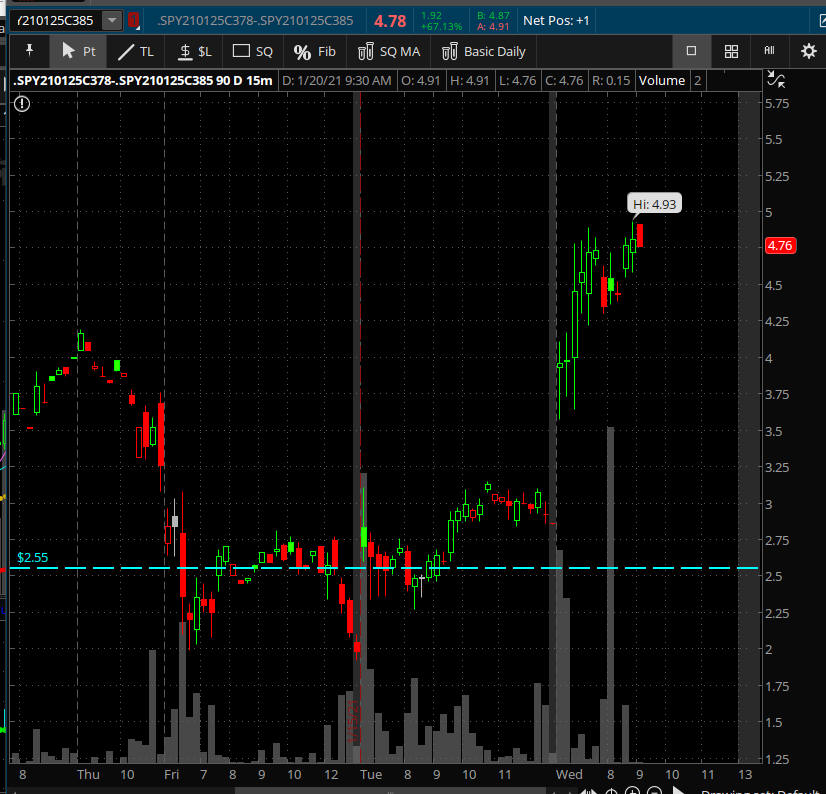Apply the SQ MA study set
Viewport: 826px width, 794px height.
tap(389, 51)
